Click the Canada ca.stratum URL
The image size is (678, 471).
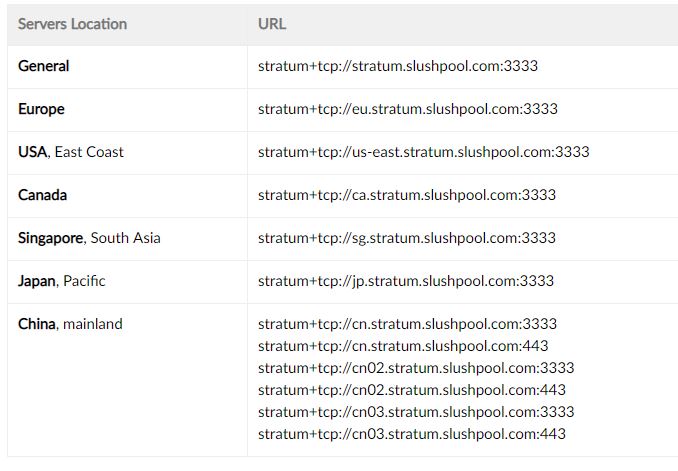point(407,195)
